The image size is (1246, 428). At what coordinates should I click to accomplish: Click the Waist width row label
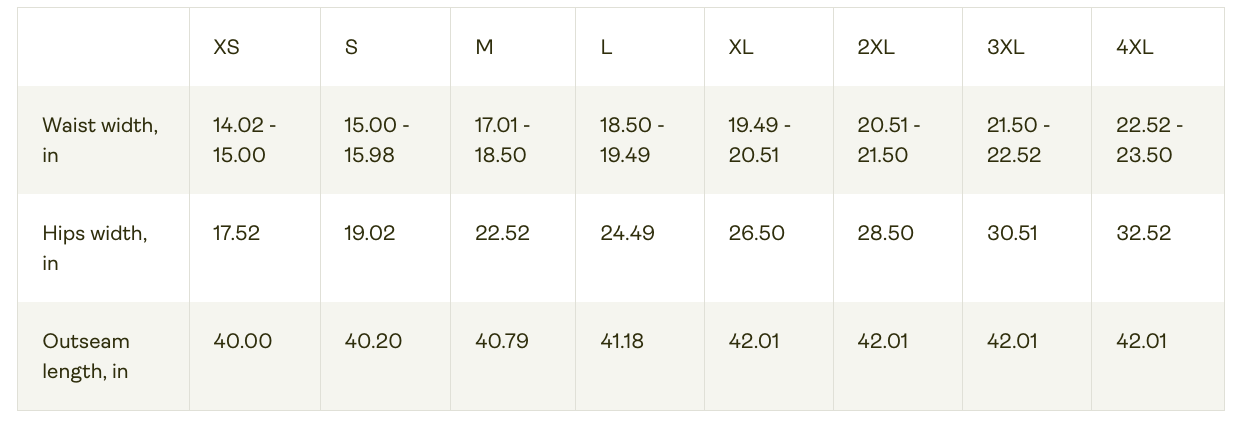[x=99, y=140]
